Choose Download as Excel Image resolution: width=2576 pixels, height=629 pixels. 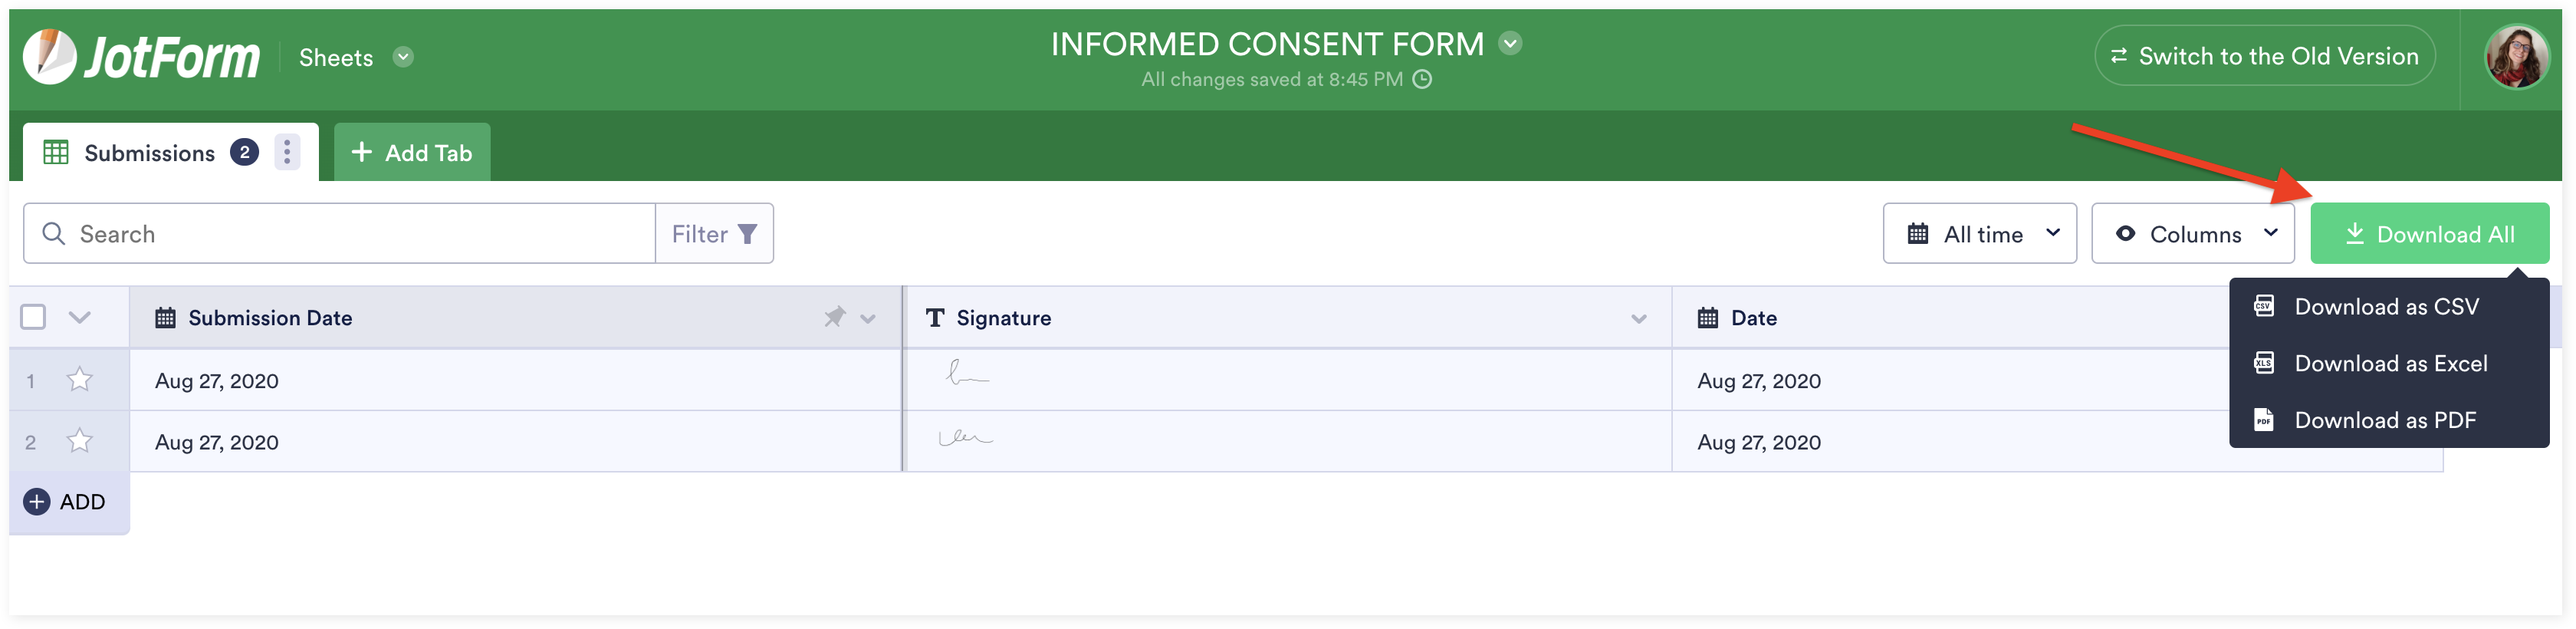pyautogui.click(x=2389, y=363)
